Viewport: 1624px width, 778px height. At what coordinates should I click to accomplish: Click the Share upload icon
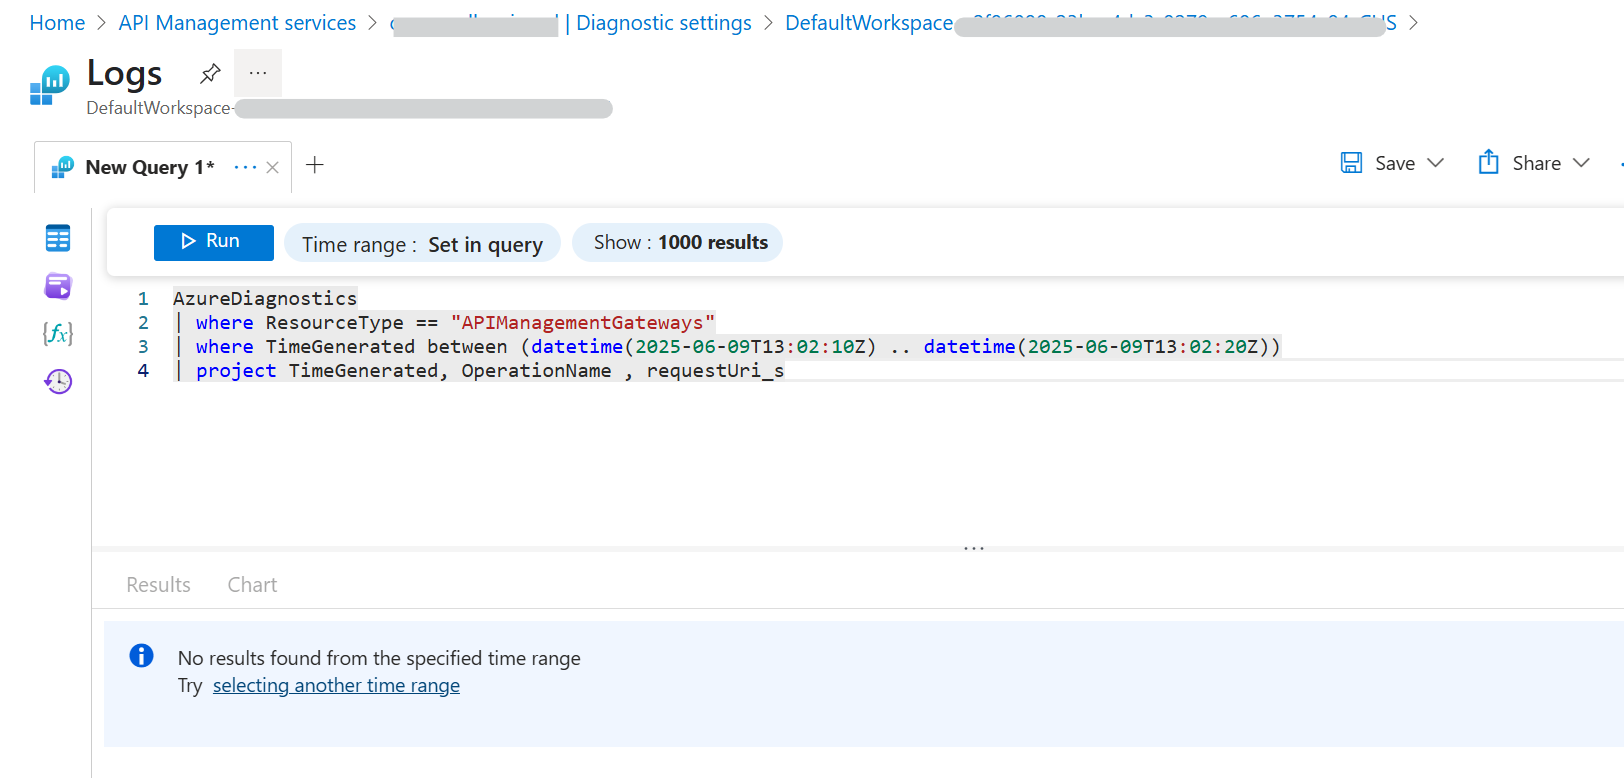1488,162
